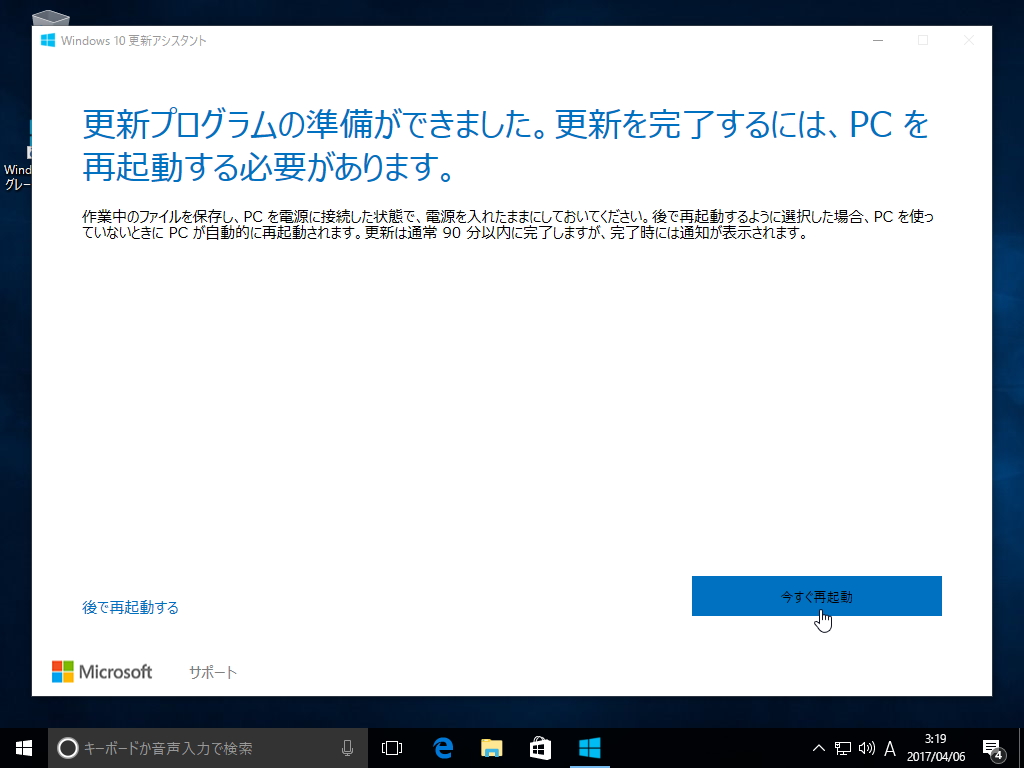Open the calendar from the clock display
This screenshot has width=1024, height=768.
(939, 747)
